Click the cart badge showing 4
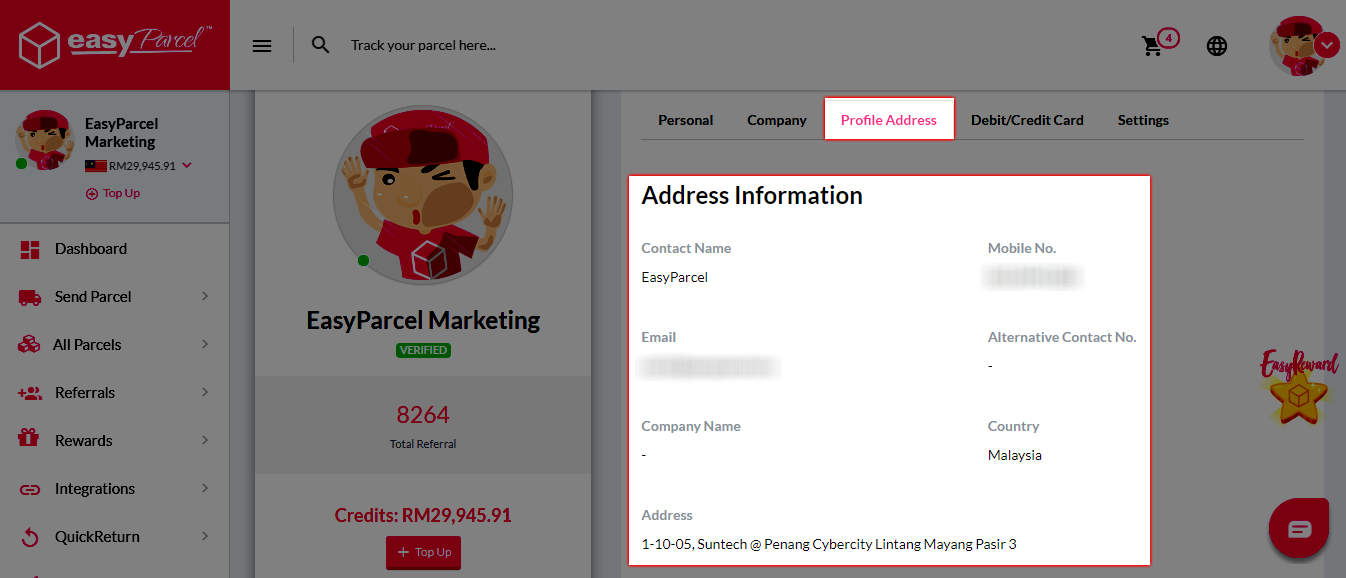 pyautogui.click(x=1168, y=39)
